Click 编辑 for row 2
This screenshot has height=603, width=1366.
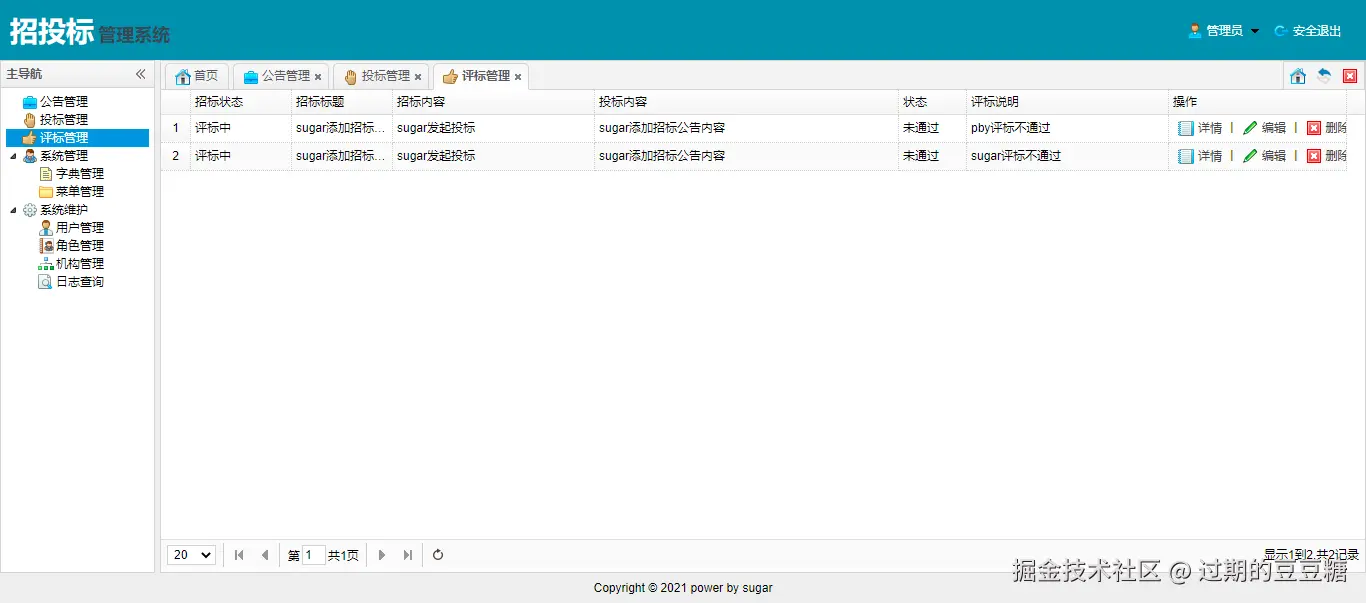pyautogui.click(x=1264, y=156)
